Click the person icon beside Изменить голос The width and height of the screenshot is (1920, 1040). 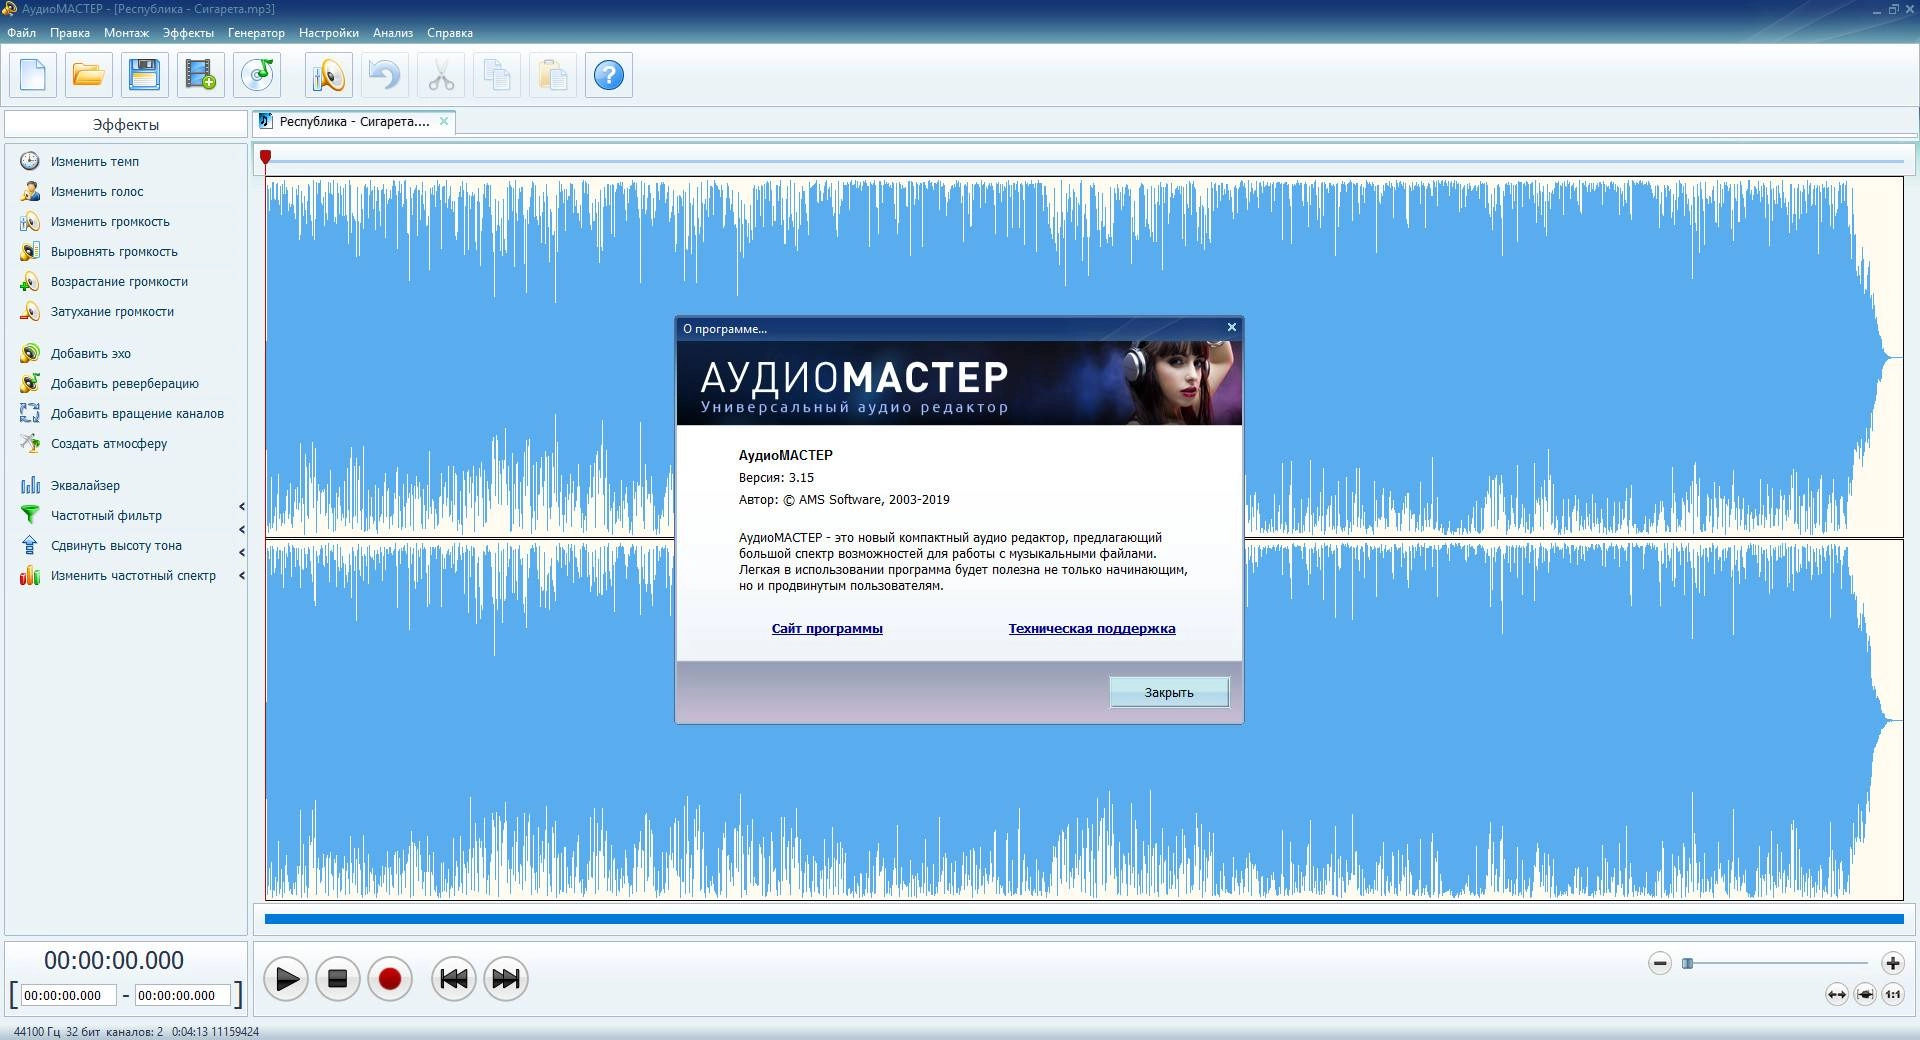click(30, 191)
